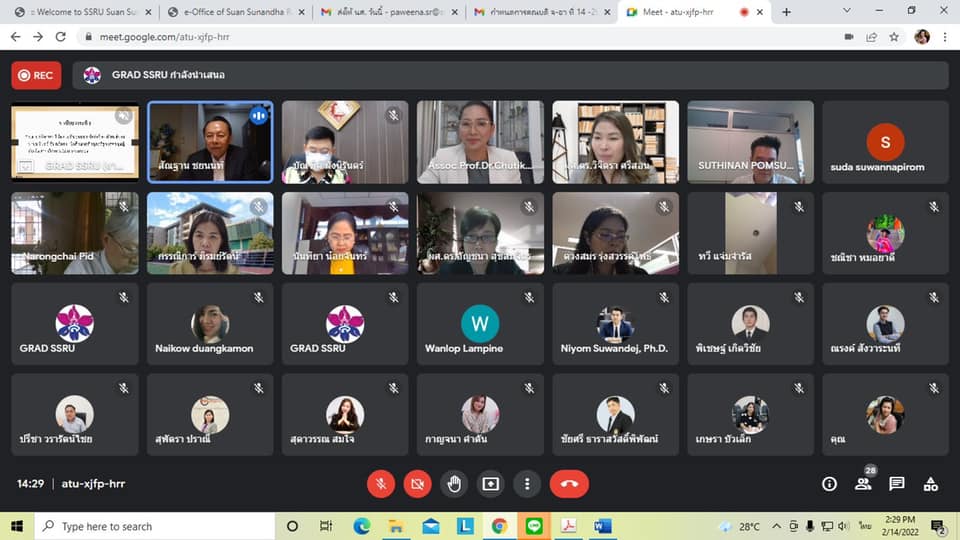Viewport: 960px width, 540px height.
Task: Click the red REC recording indicator
Action: pos(36,75)
